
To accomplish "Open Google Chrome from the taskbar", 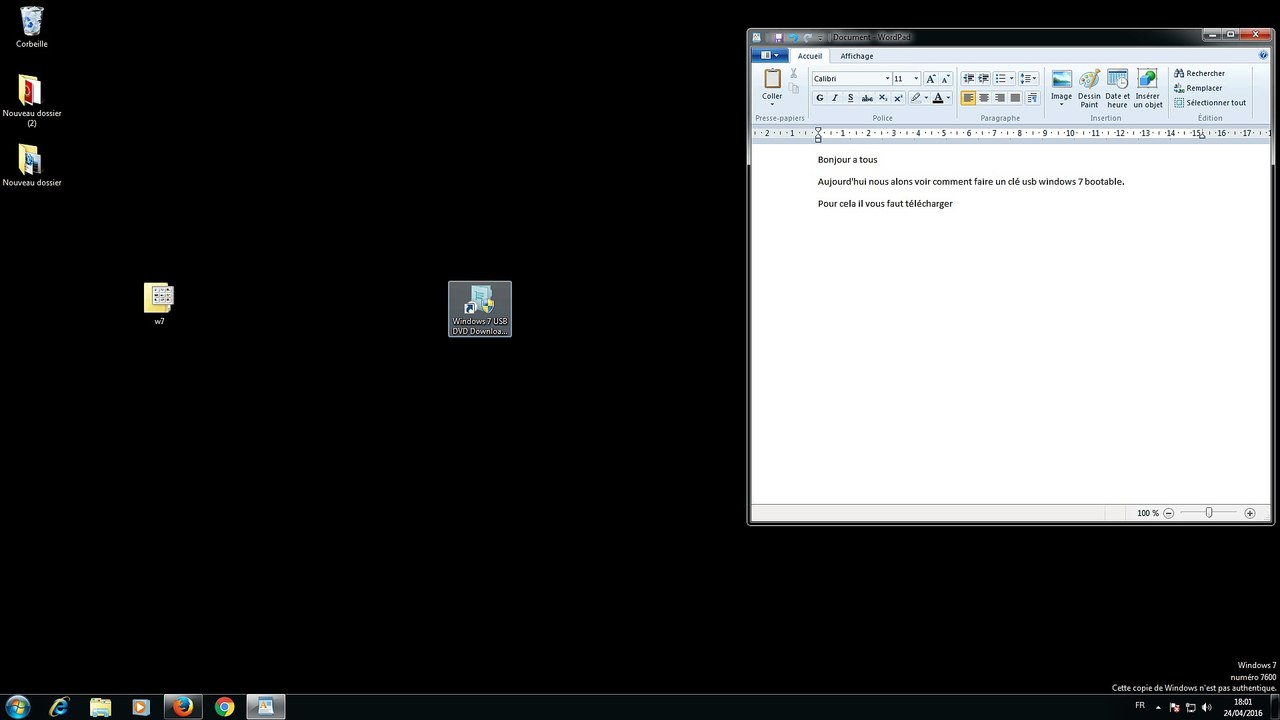I will click(224, 707).
